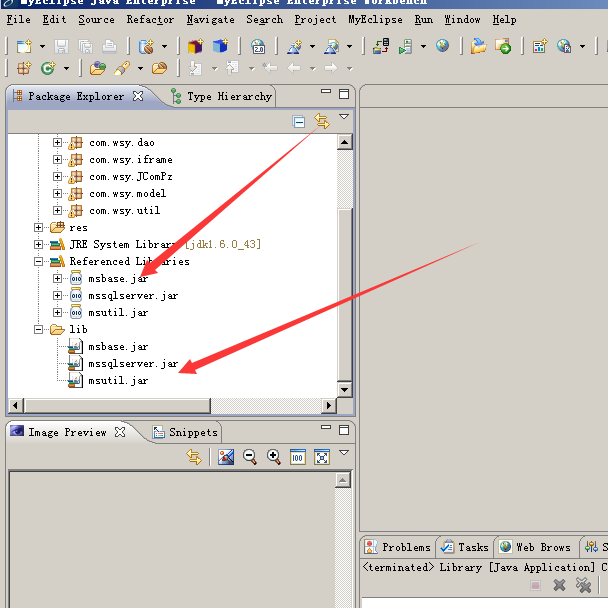Open dropdown next to flashlight search icon
Screen dimensions: 608x608
(140, 69)
